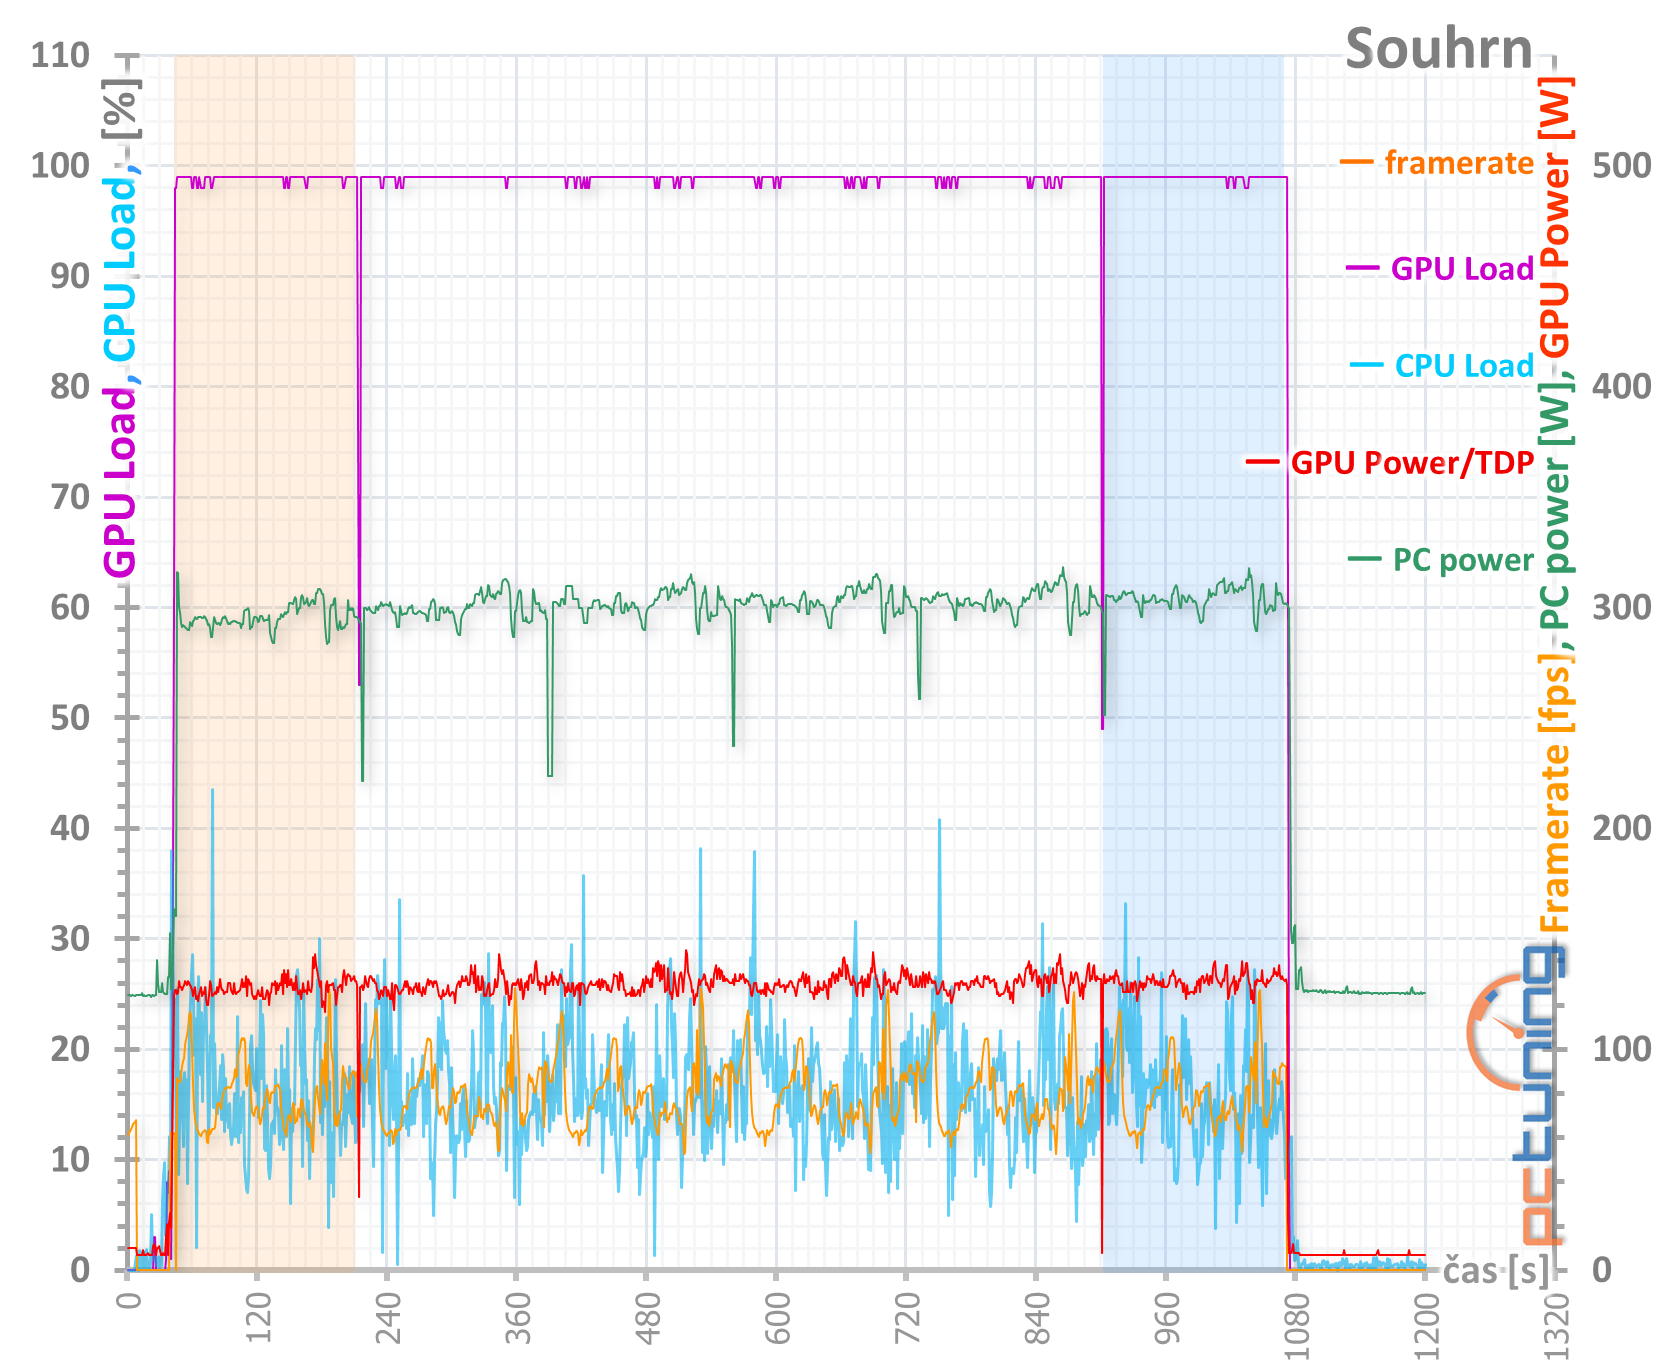Click the 'framerate' legend label

pyautogui.click(x=1458, y=162)
